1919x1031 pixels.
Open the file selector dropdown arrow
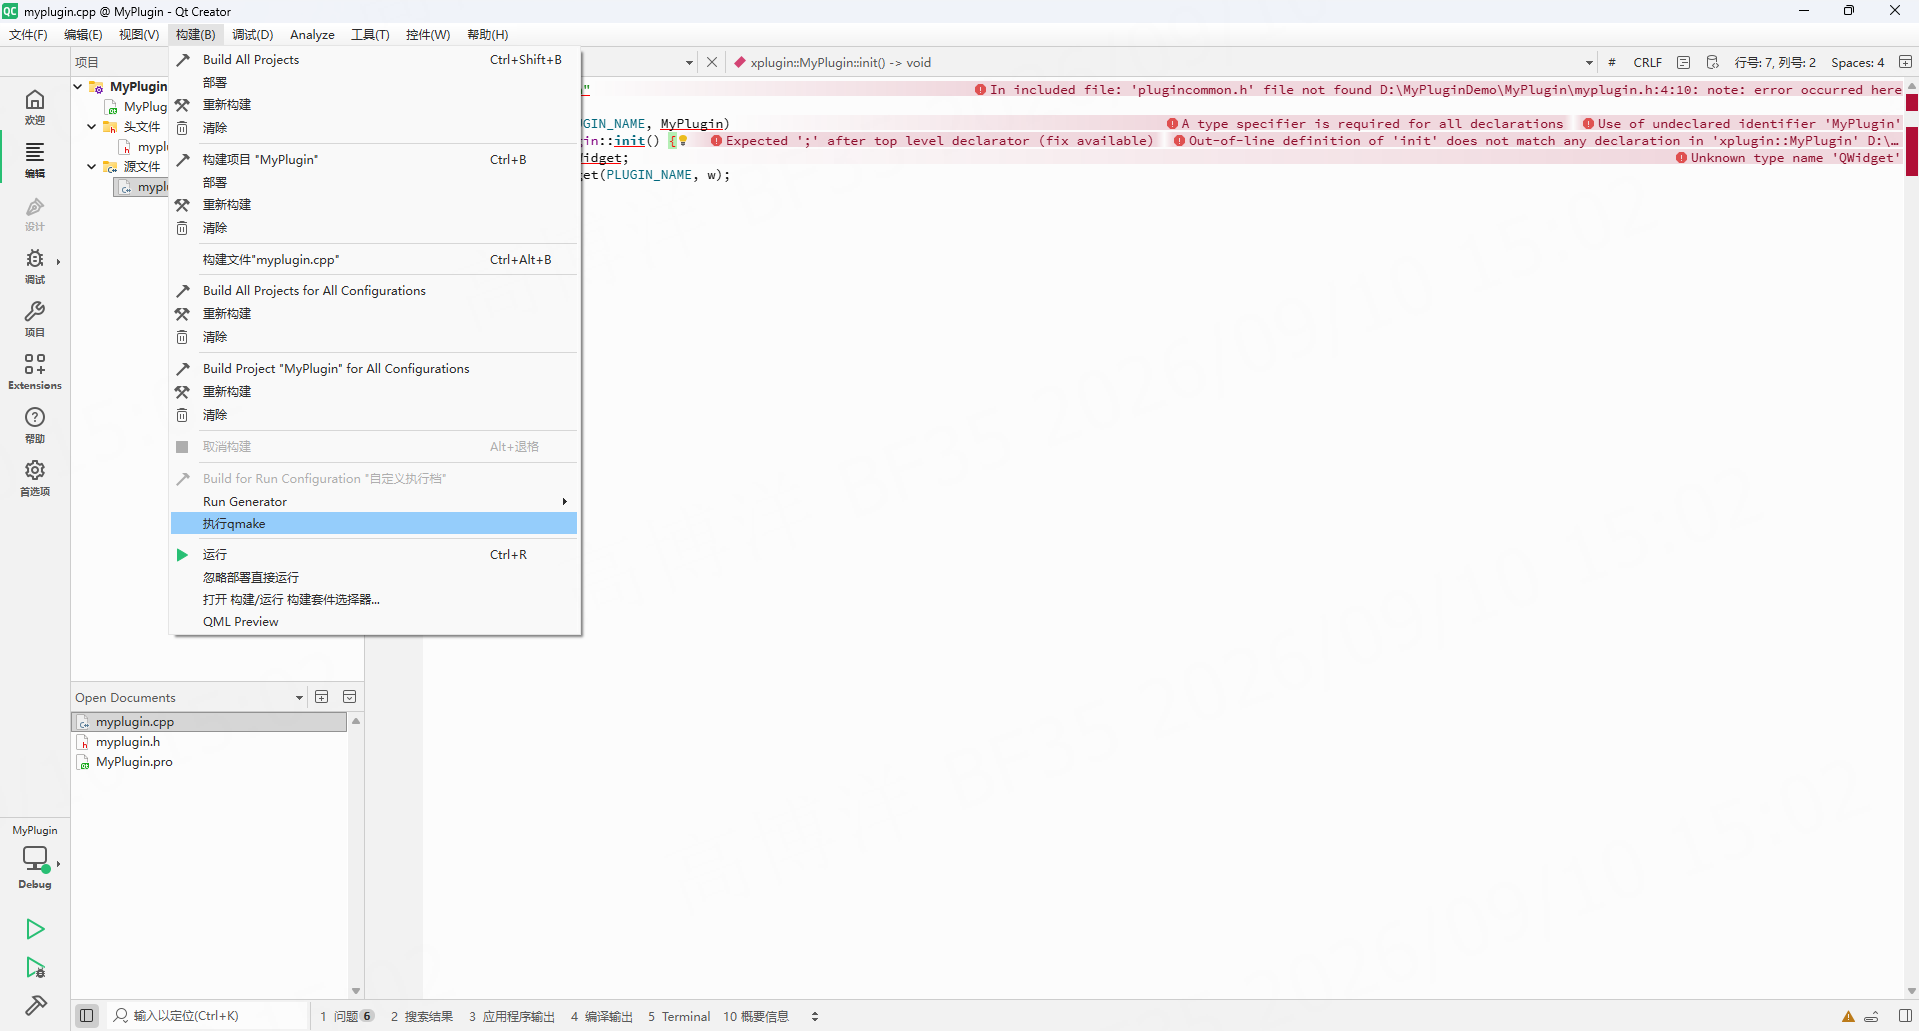[x=689, y=63]
